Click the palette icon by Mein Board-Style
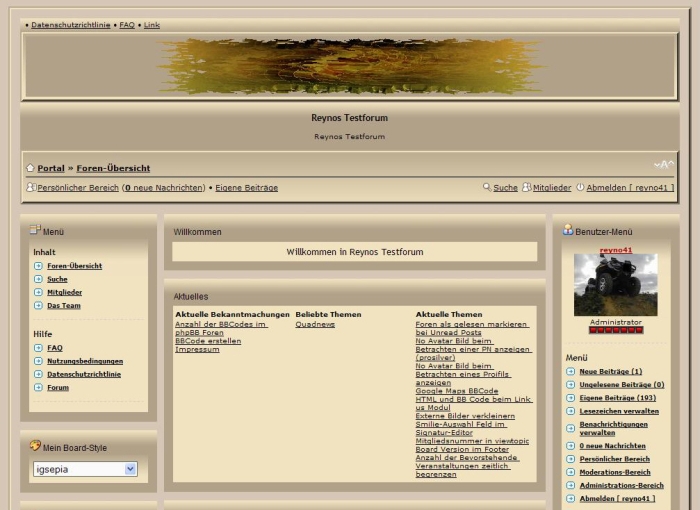This screenshot has height=510, width=700. click(35, 446)
